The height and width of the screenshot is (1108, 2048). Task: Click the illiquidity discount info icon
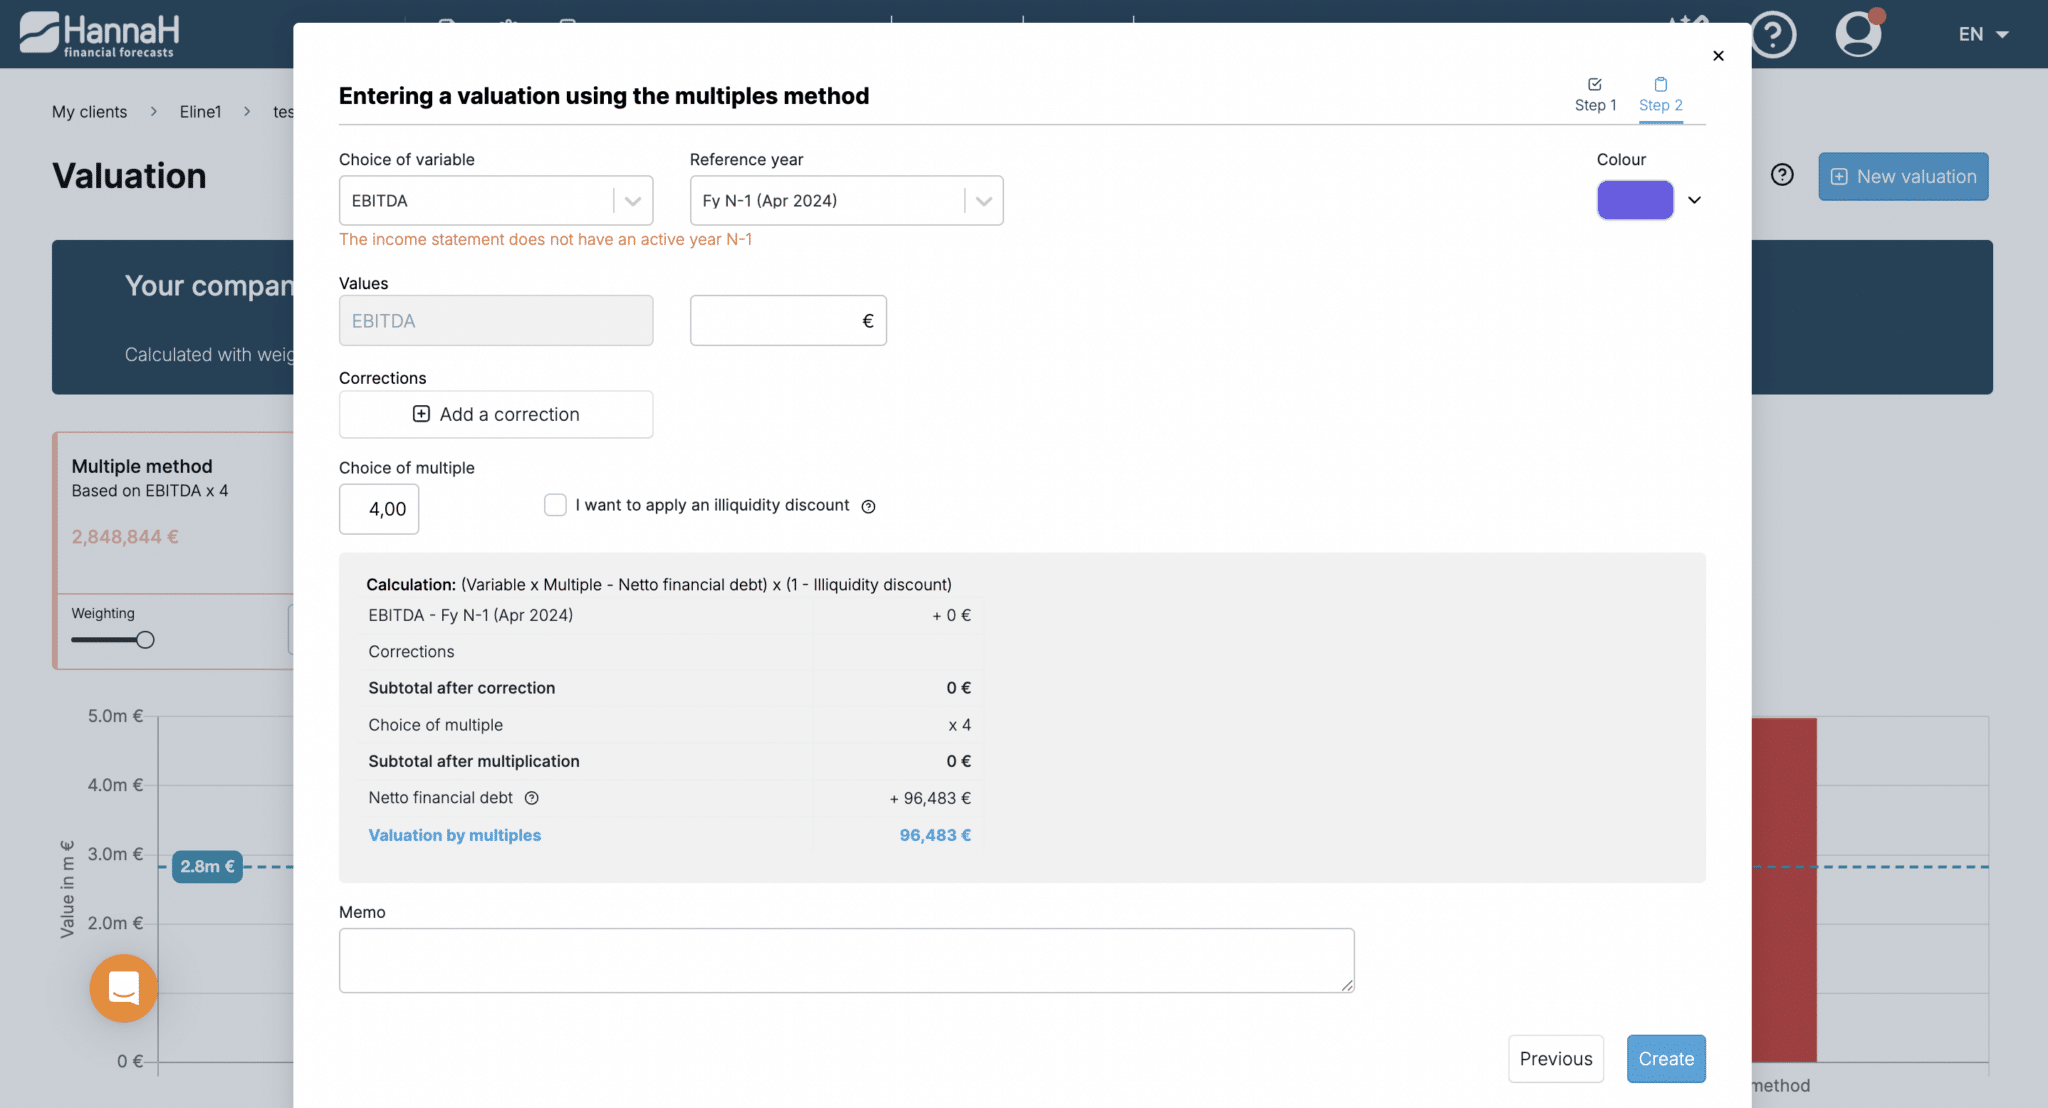(x=868, y=506)
